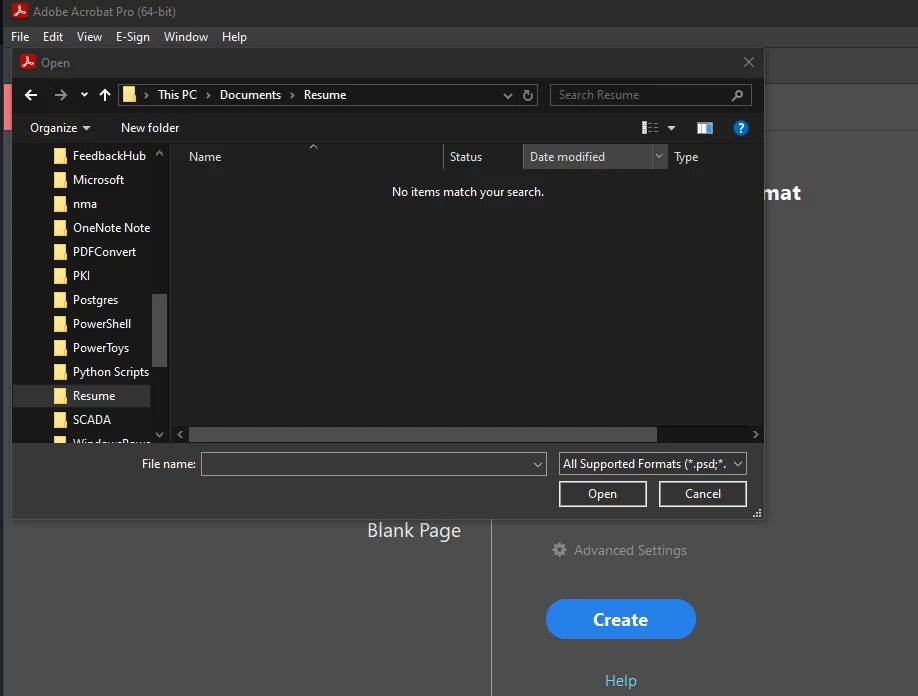Image resolution: width=918 pixels, height=696 pixels.
Task: Click the SCADA folder icon
Action: click(x=60, y=420)
